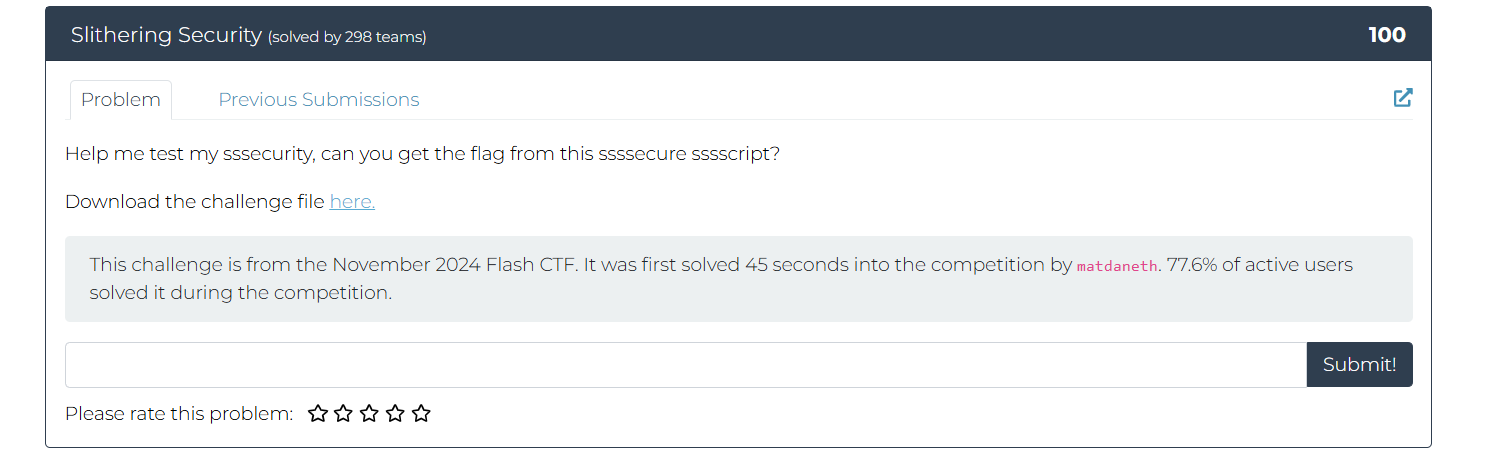Click the "here." download link

352,201
